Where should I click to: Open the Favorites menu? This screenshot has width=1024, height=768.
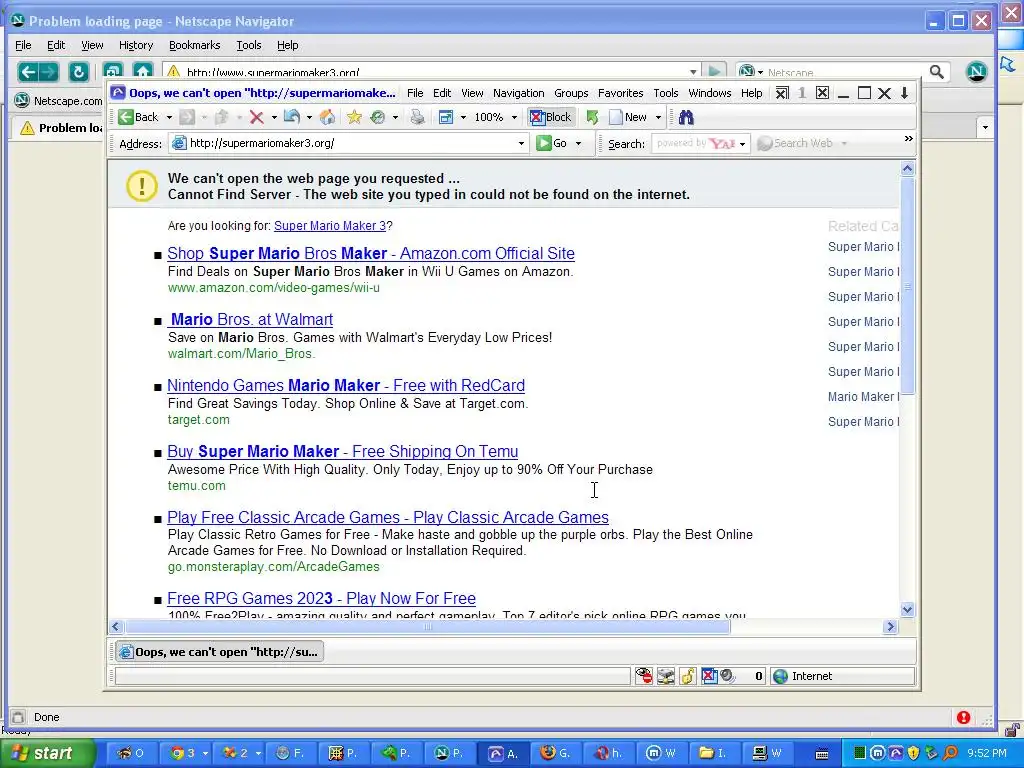pyautogui.click(x=620, y=93)
